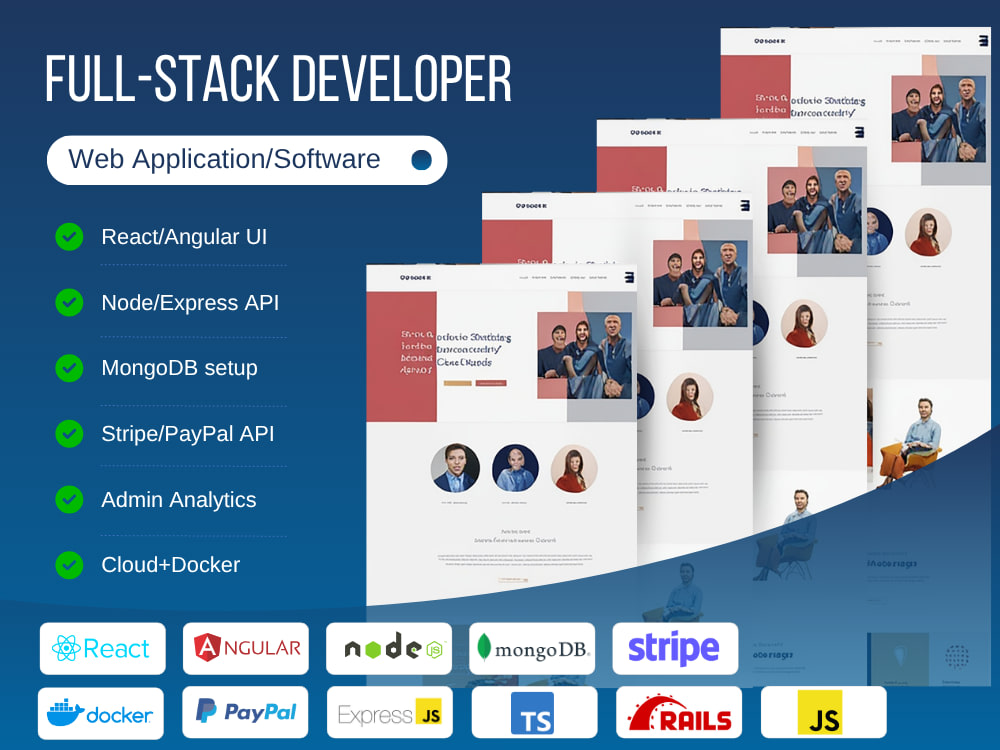Screen dimensions: 1000x750
Task: Click the Docker logo badge
Action: [x=101, y=713]
